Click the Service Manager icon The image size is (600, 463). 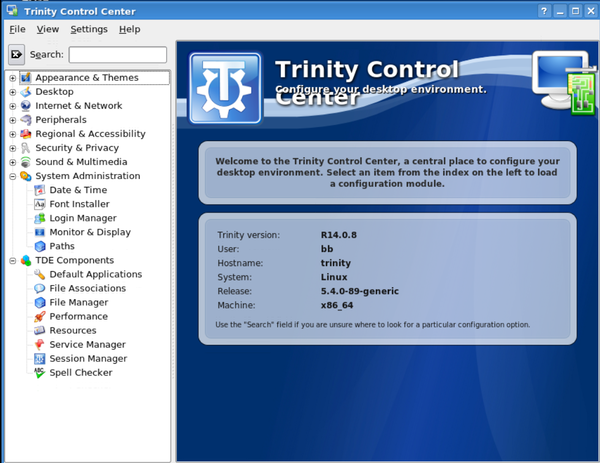click(x=40, y=344)
